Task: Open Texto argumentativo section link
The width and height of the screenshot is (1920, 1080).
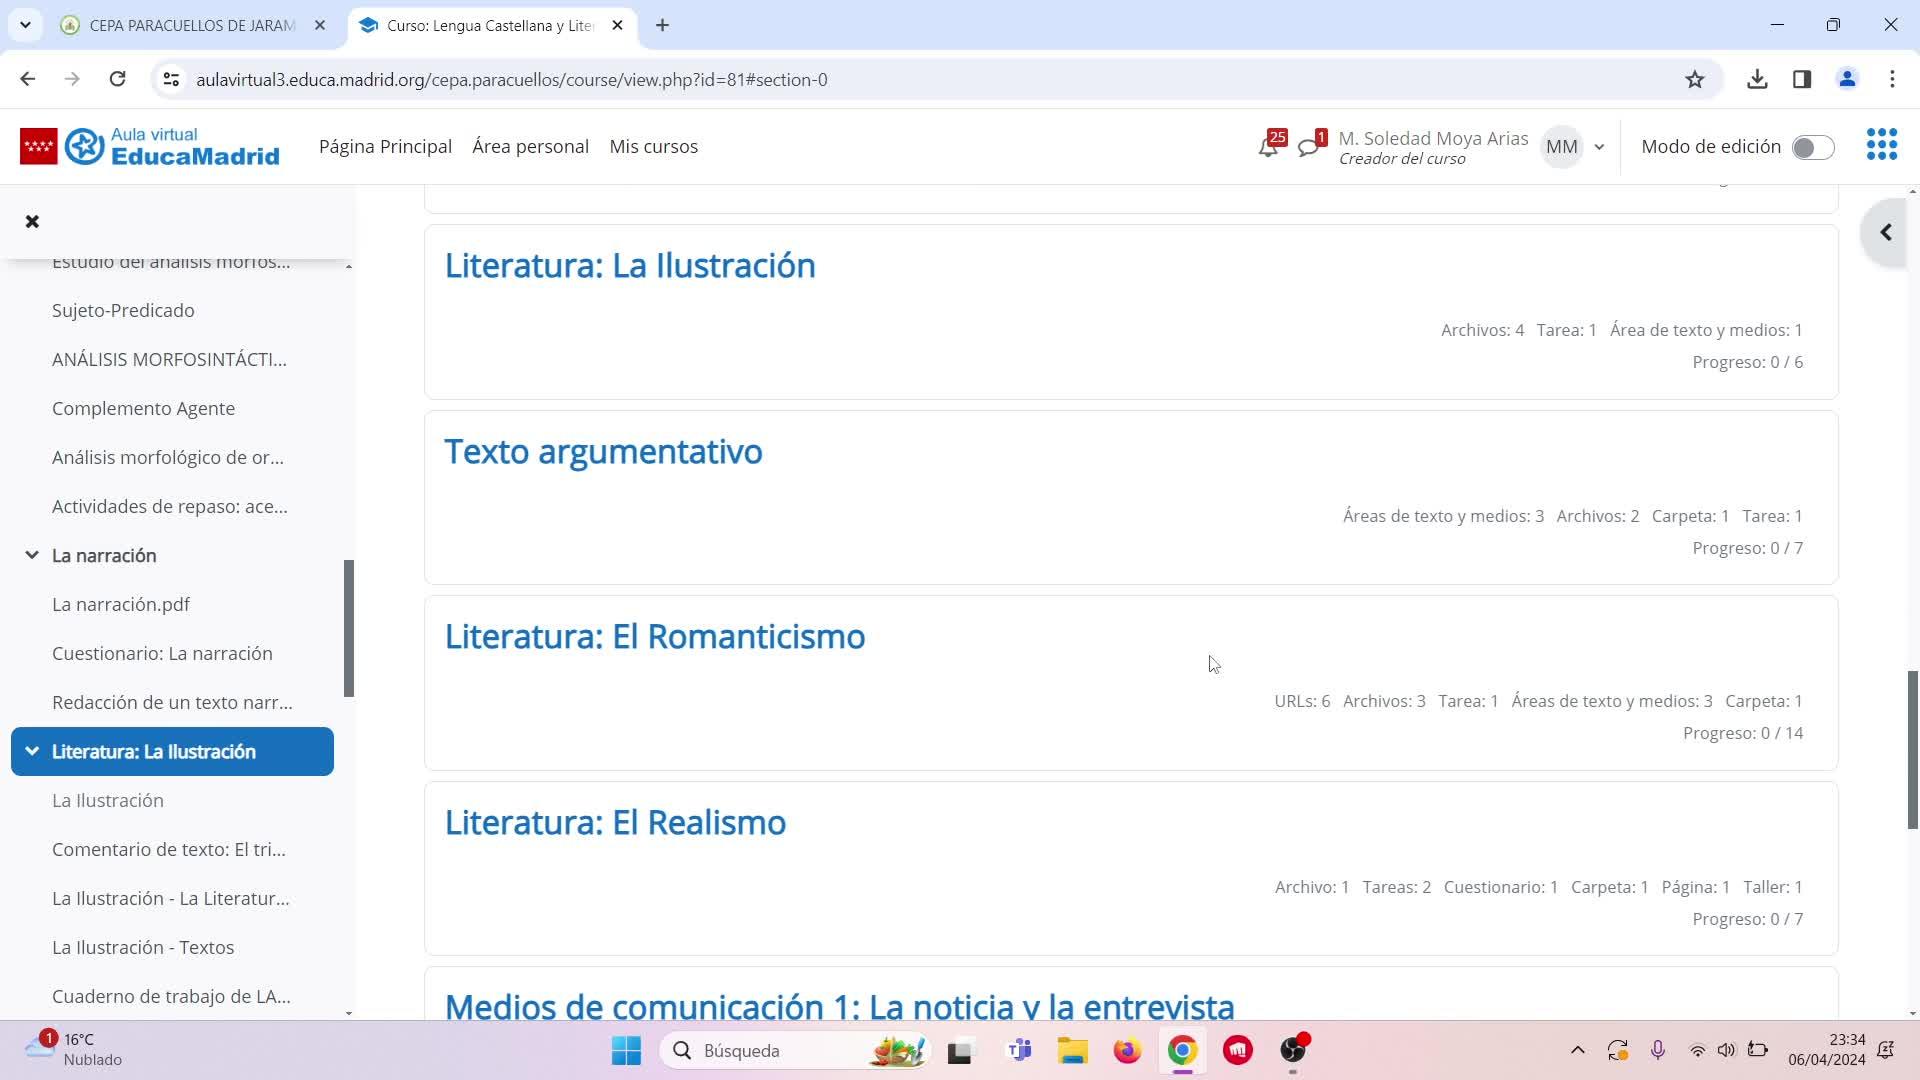Action: pyautogui.click(x=603, y=451)
